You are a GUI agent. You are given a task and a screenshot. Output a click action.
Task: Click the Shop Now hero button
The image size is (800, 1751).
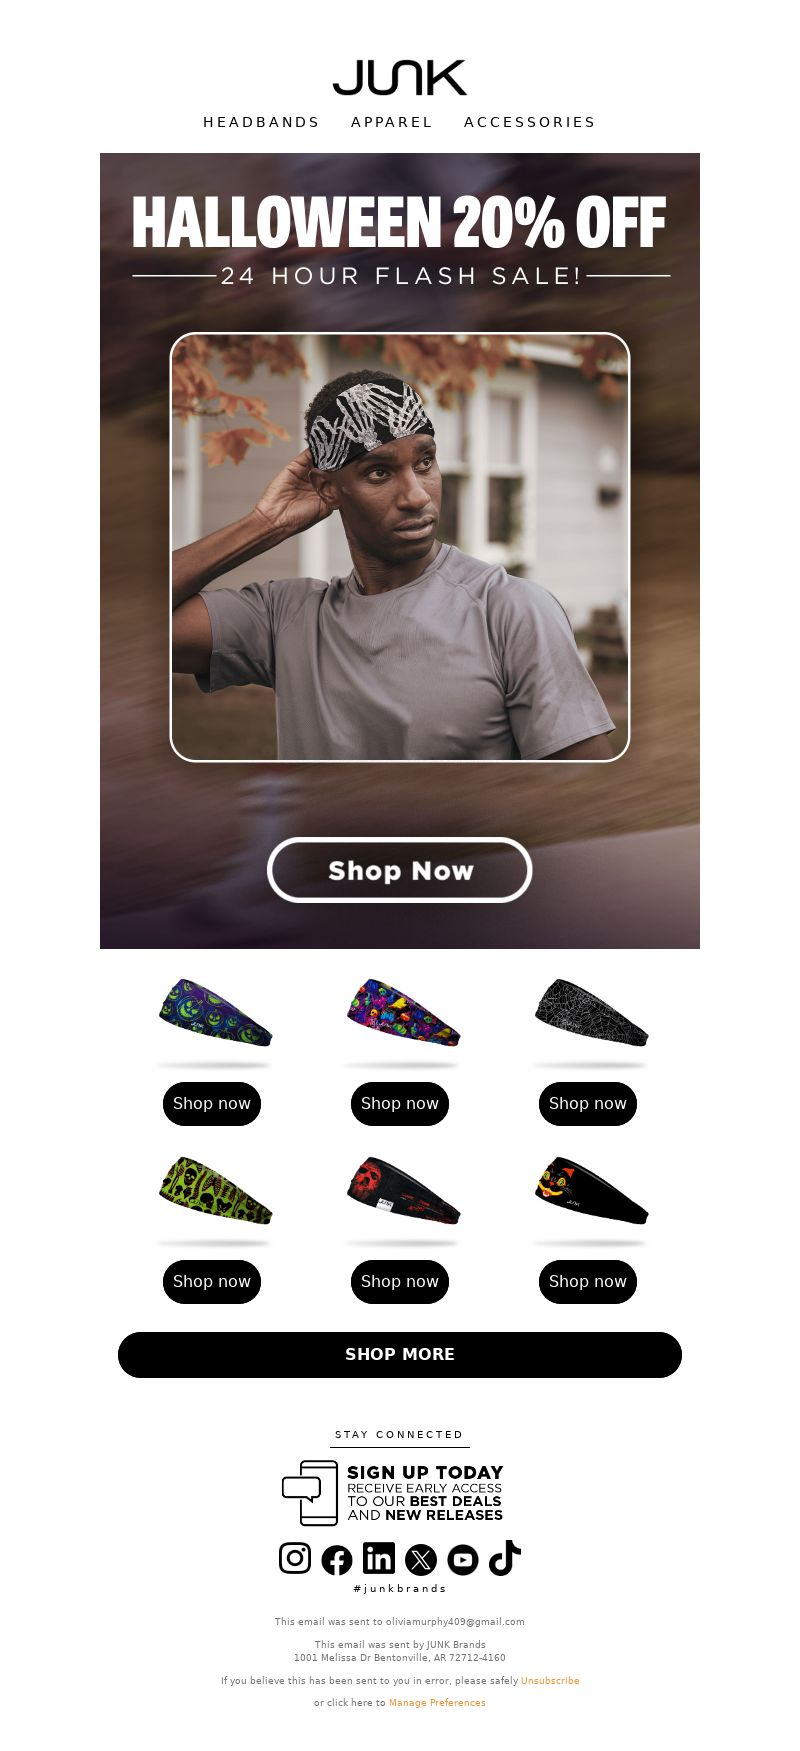[400, 870]
